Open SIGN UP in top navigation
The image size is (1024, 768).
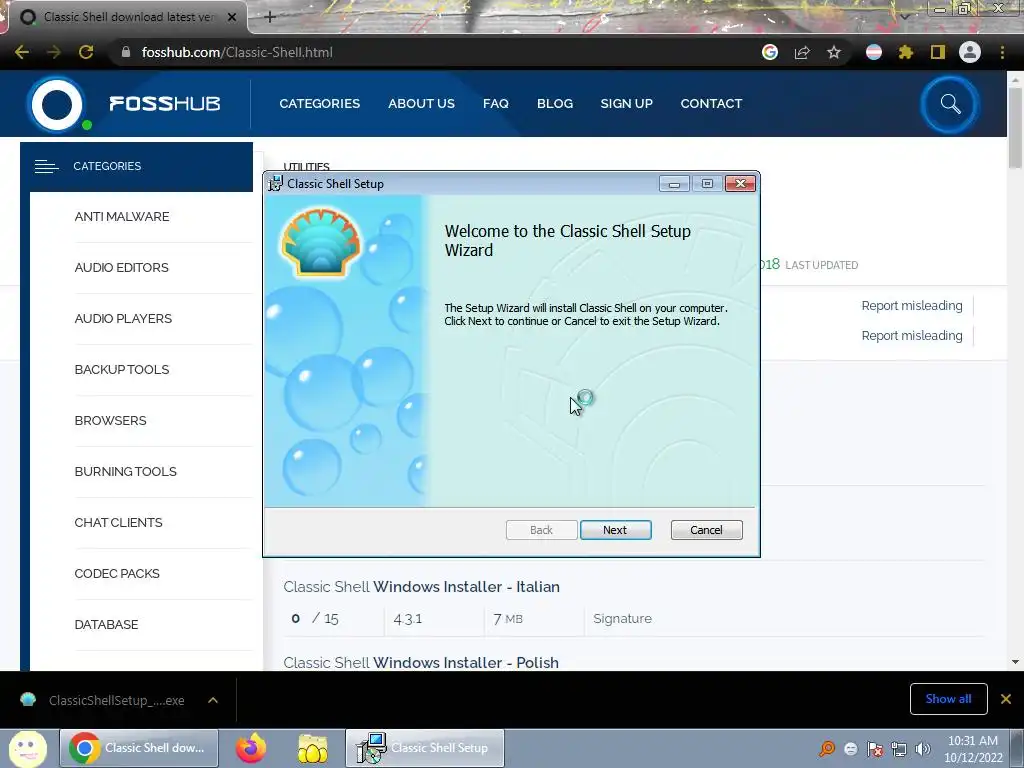pyautogui.click(x=626, y=103)
